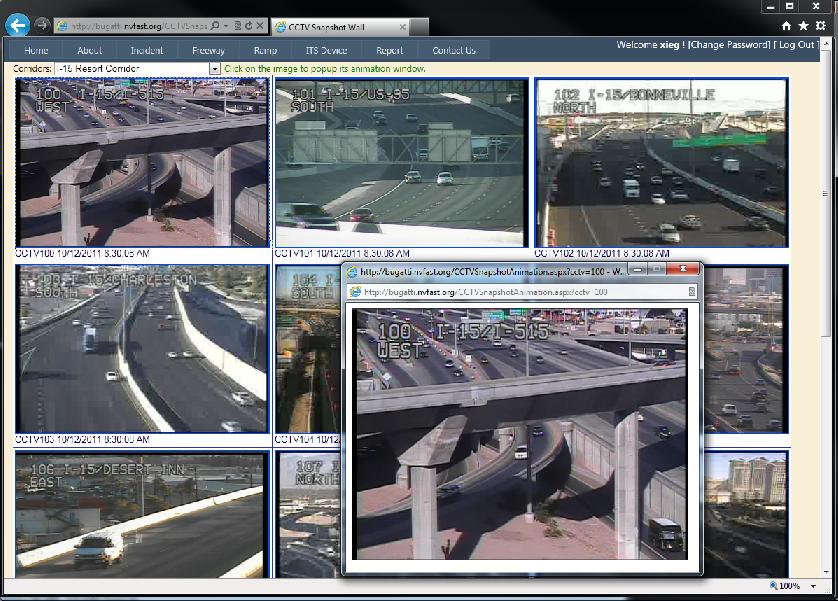Click the CCTV101 timestamp caption text
This screenshot has height=601, width=838.
[x=342, y=253]
